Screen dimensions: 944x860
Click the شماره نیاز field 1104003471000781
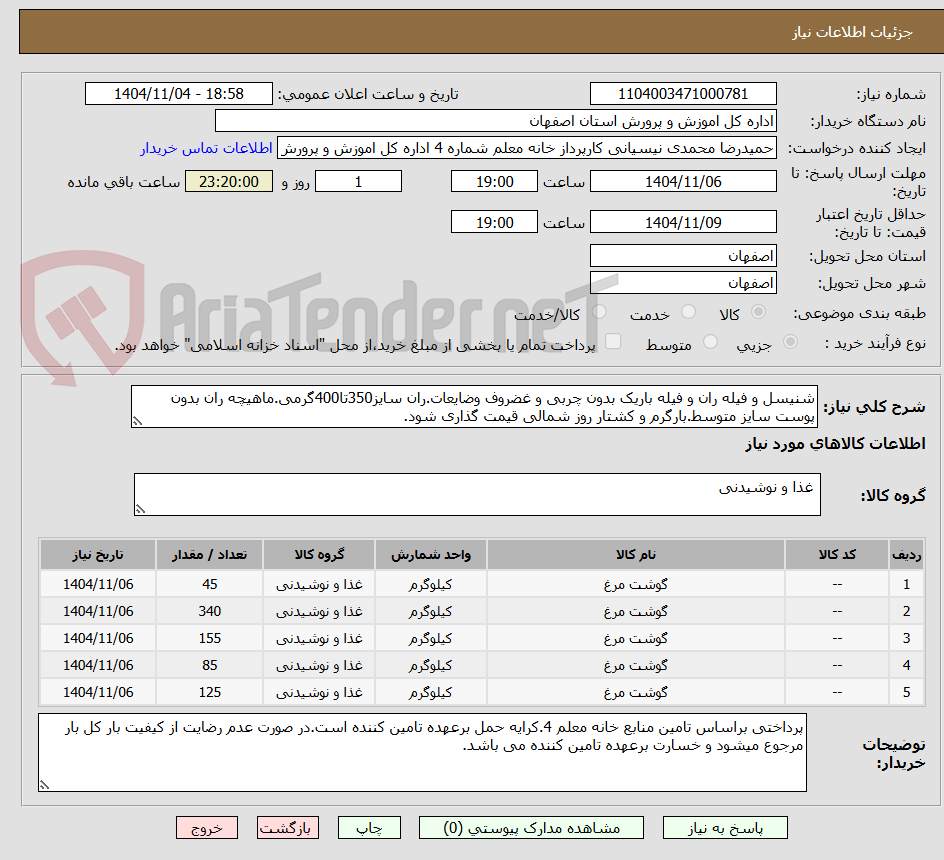pos(683,94)
